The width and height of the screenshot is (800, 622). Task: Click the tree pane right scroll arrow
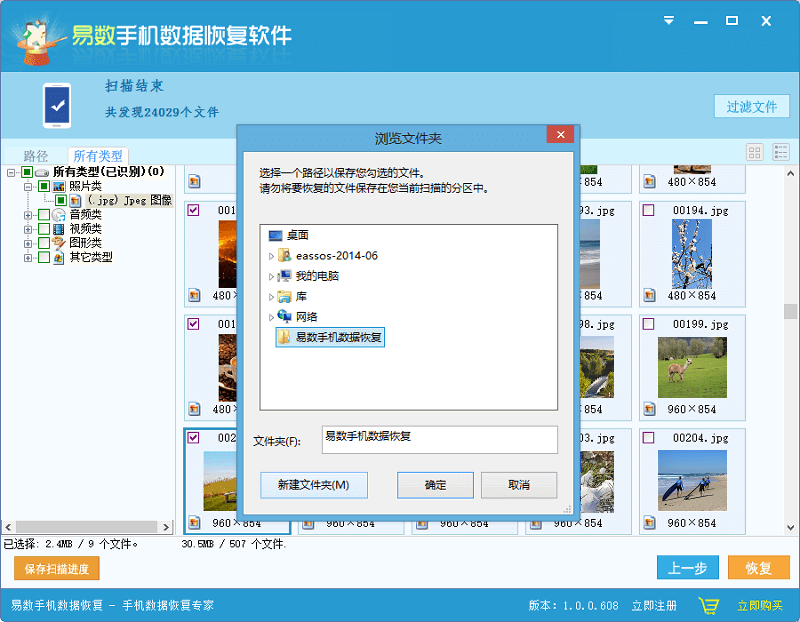coord(166,527)
